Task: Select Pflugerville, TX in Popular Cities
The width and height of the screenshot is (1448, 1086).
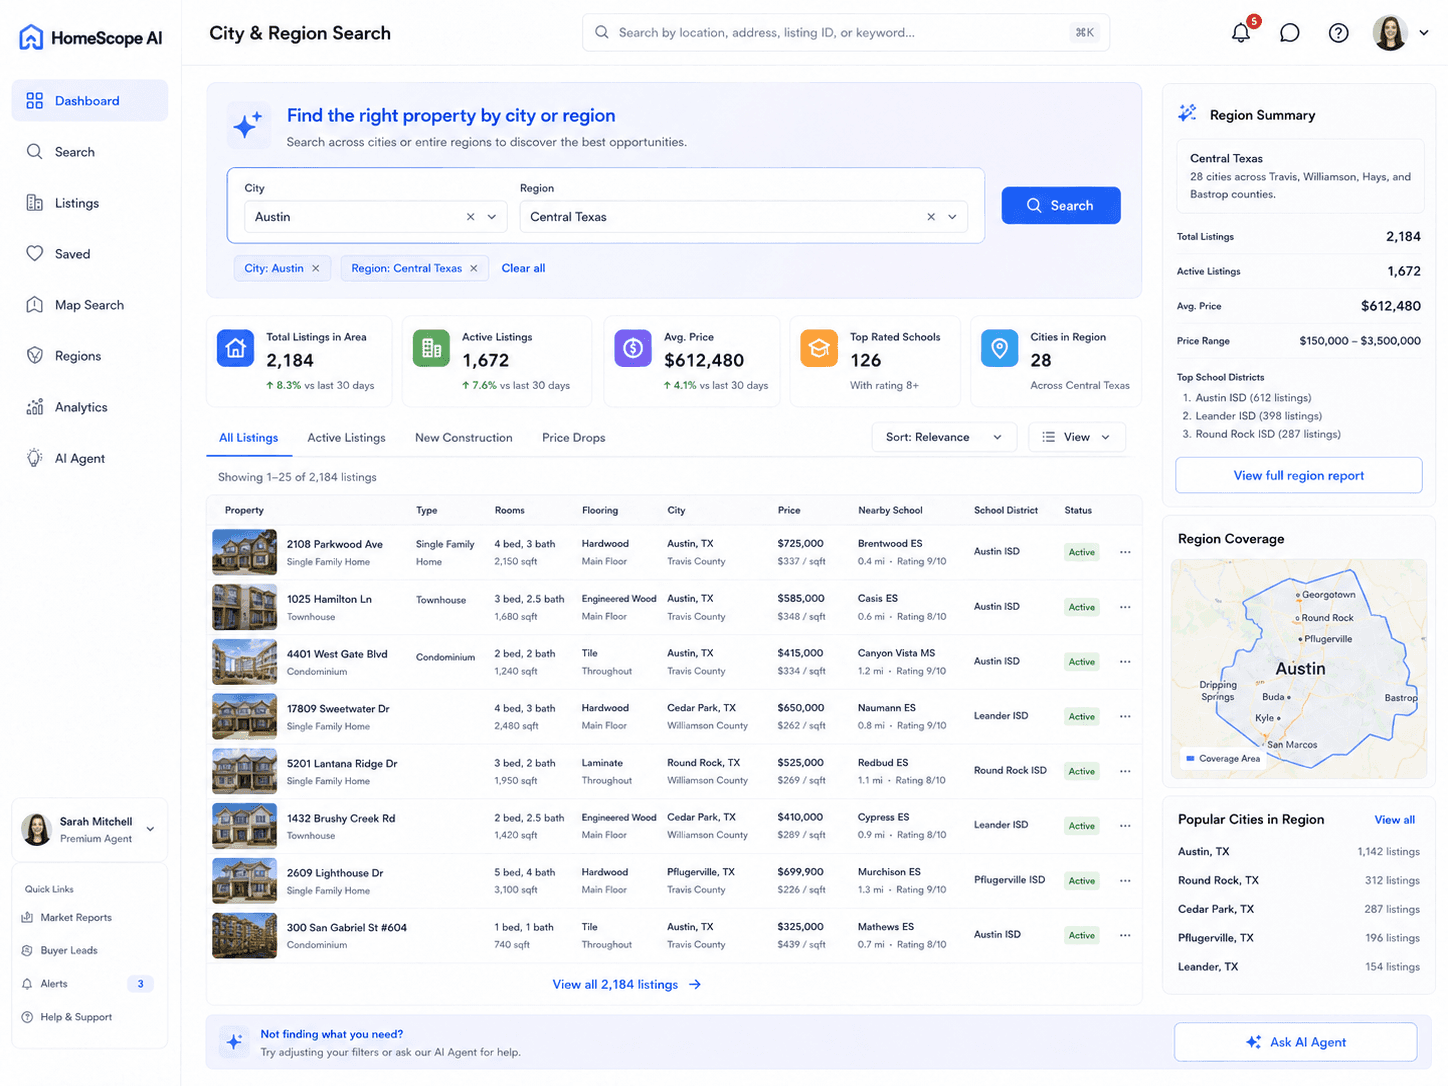Action: coord(1298,938)
